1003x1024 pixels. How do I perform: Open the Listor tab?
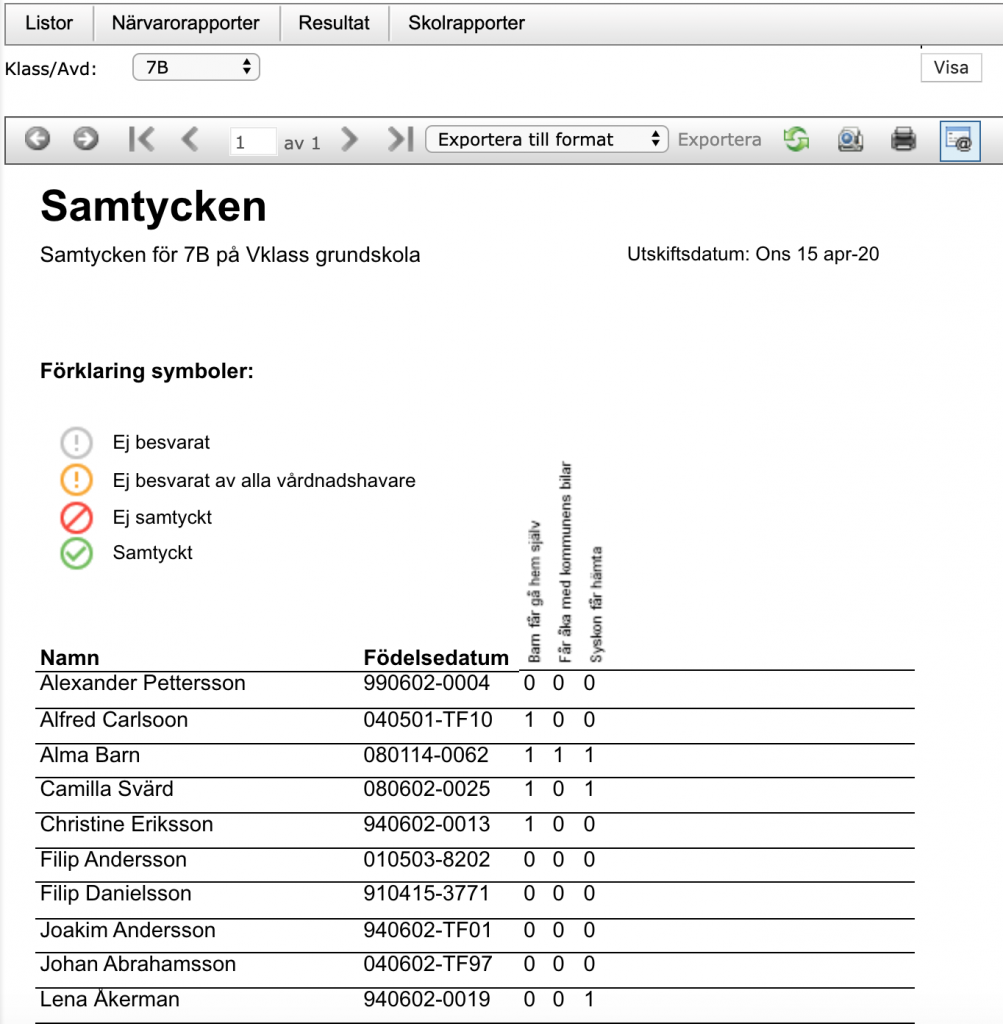click(x=49, y=24)
